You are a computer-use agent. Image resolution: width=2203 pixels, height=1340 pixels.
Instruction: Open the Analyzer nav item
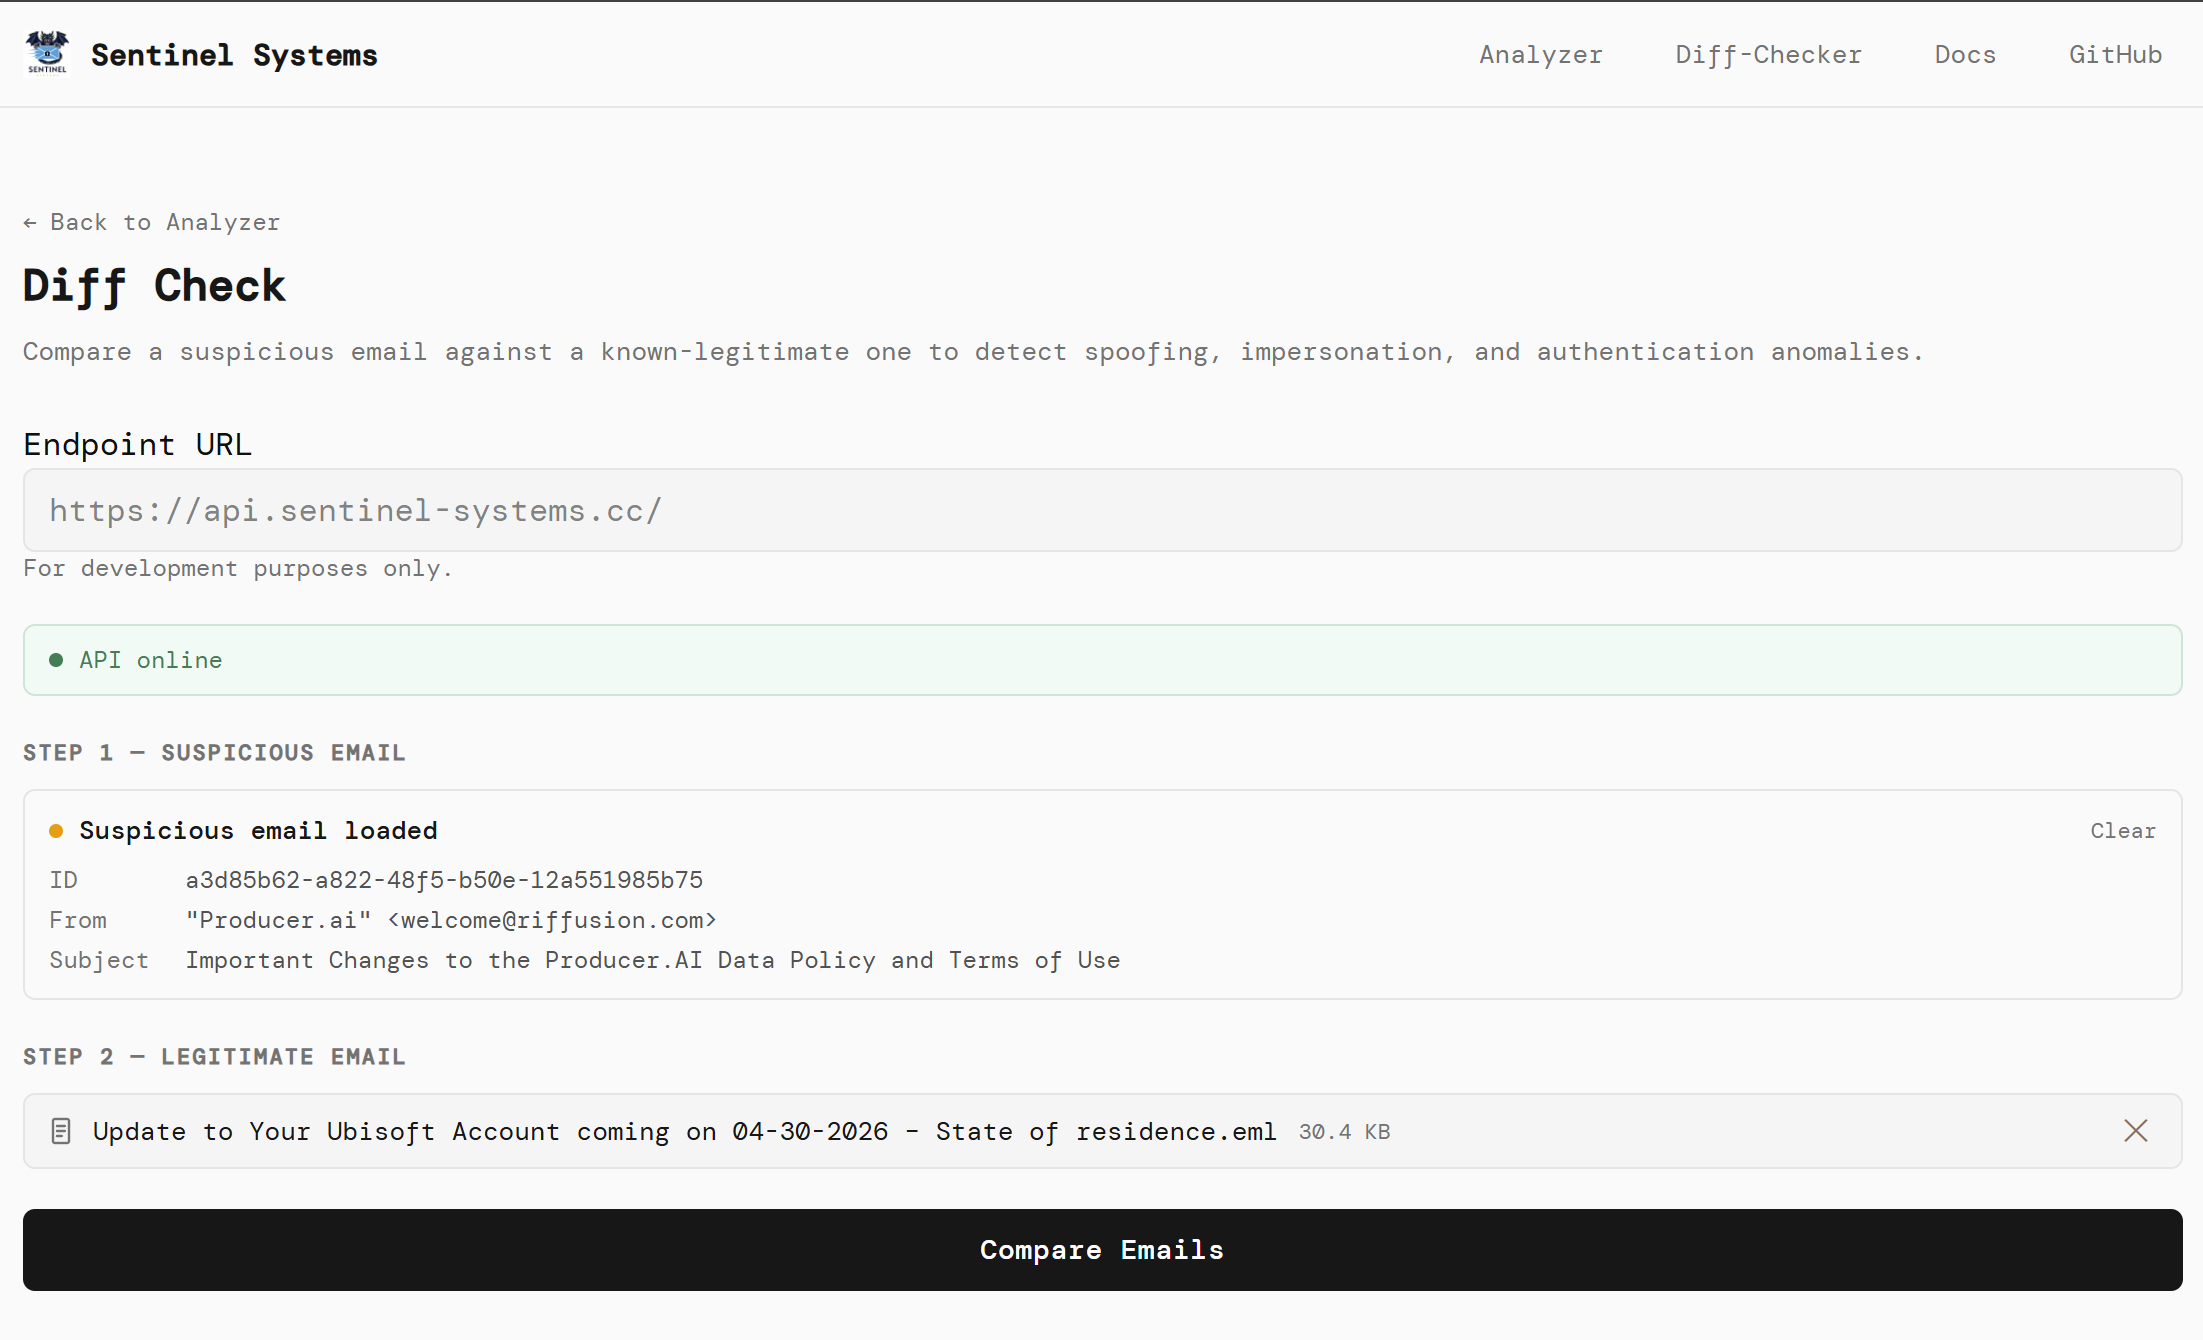[x=1541, y=55]
